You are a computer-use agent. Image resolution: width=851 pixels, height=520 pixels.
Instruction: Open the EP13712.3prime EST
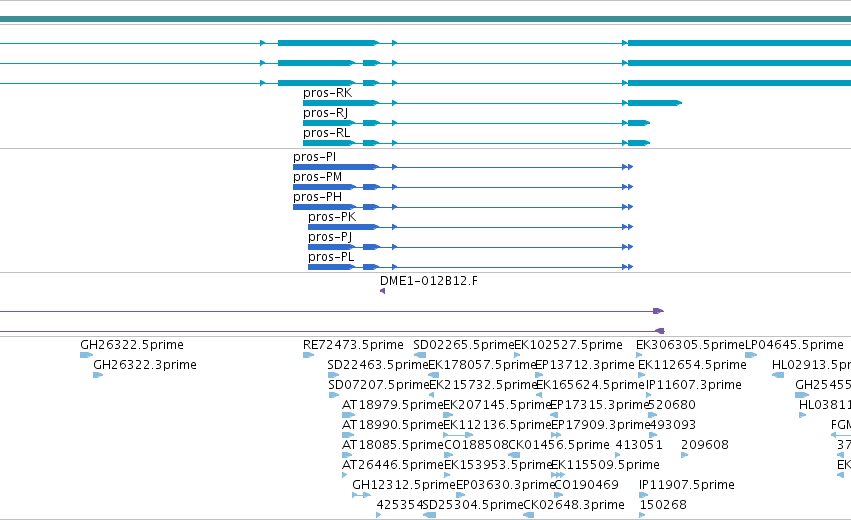coord(539,375)
